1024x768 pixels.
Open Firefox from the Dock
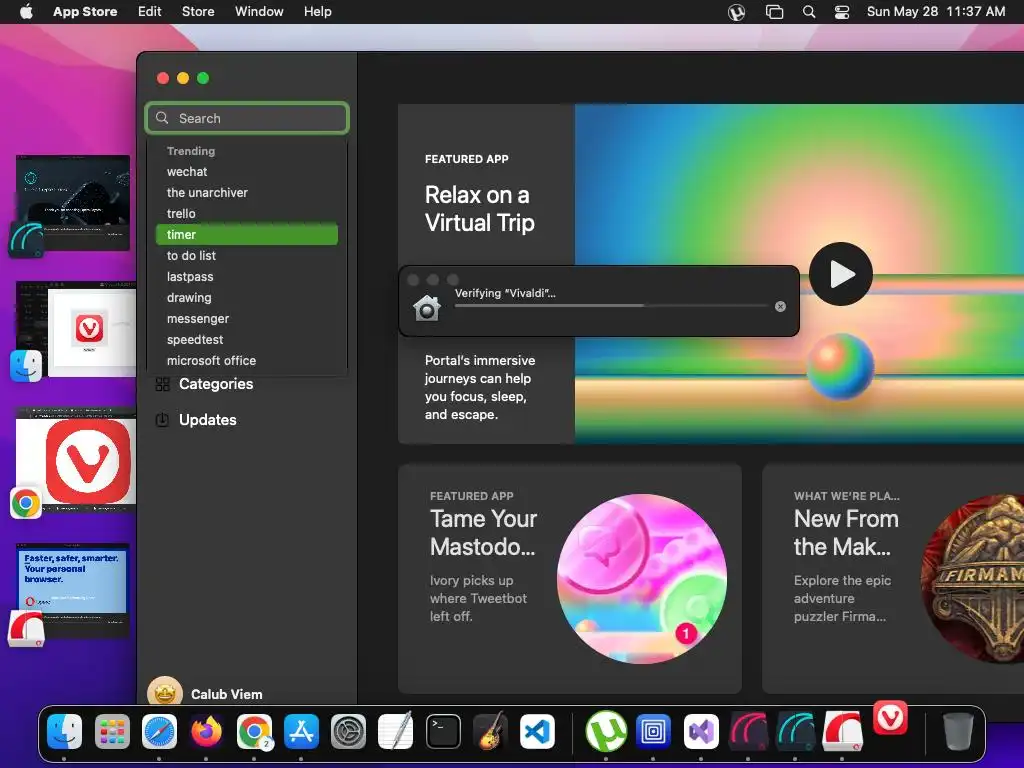pyautogui.click(x=206, y=731)
